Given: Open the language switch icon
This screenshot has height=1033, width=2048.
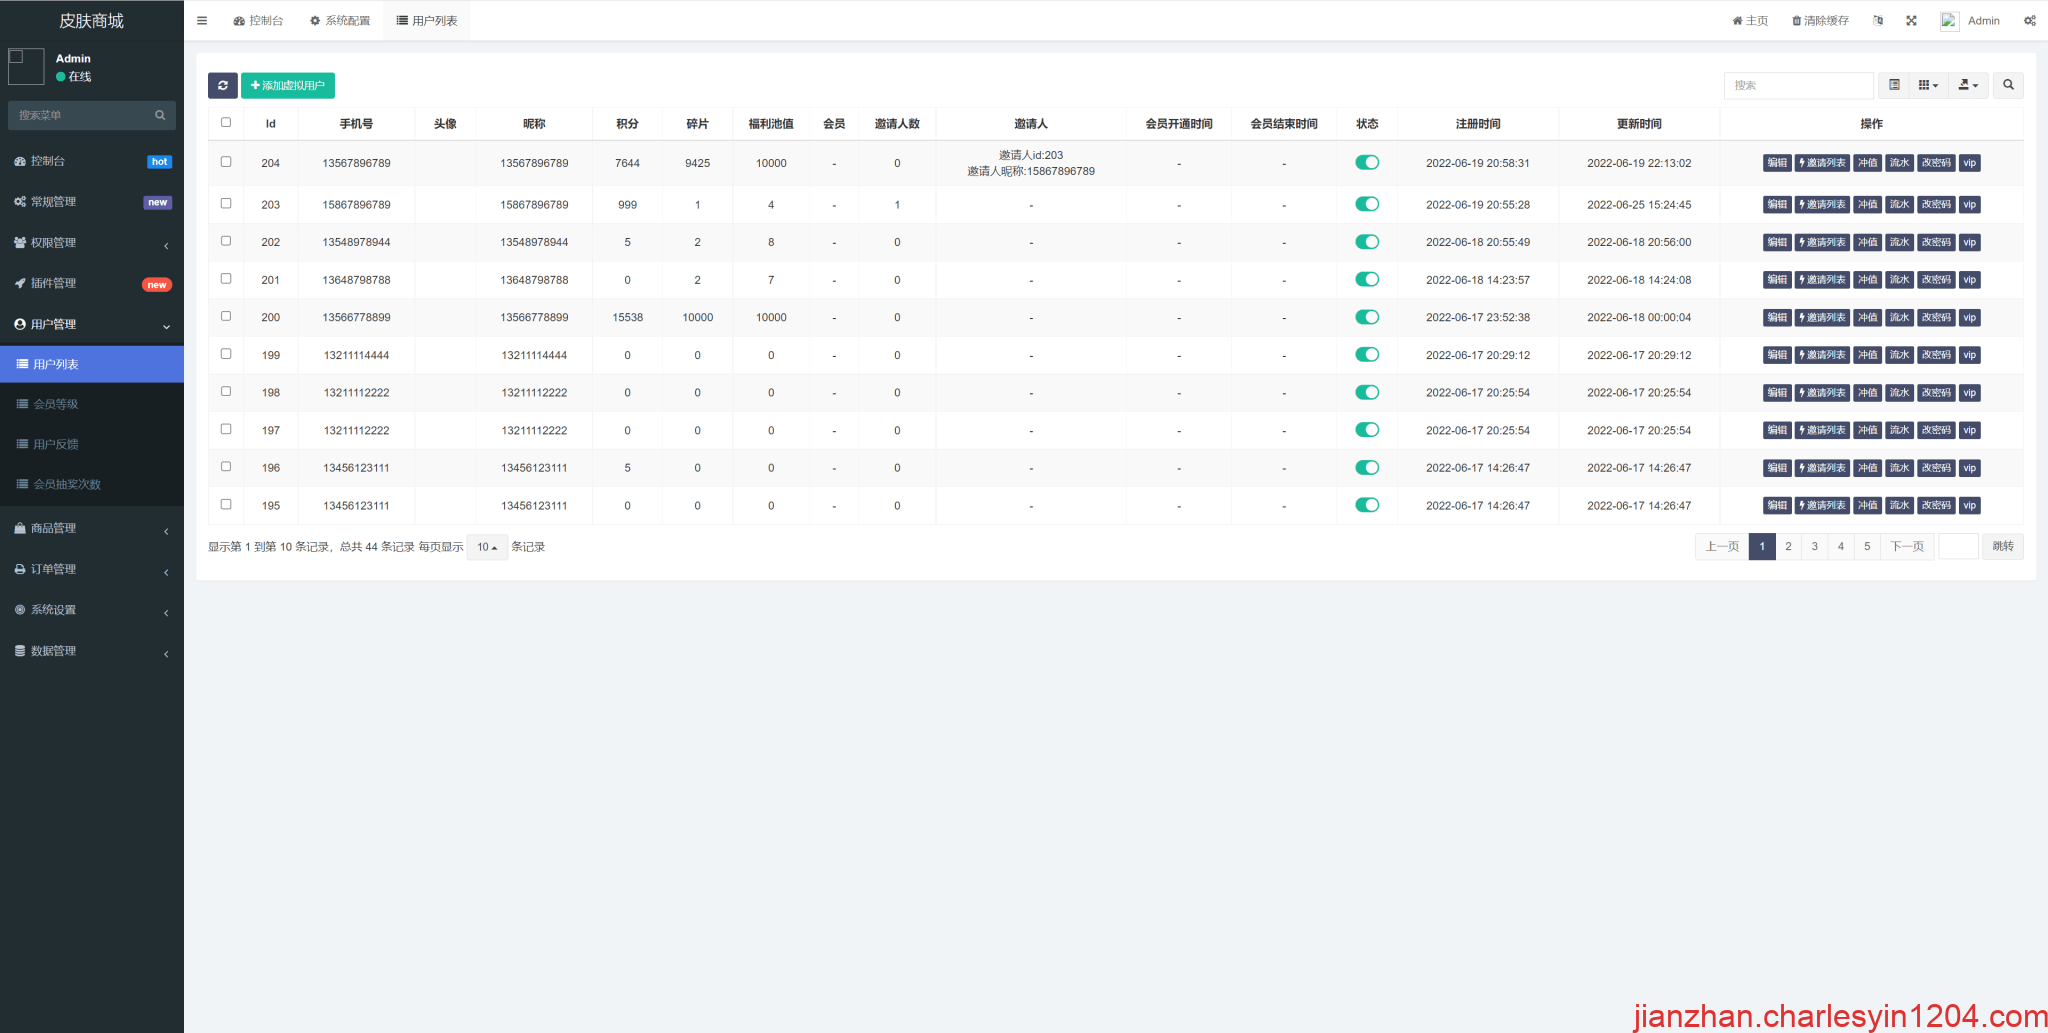Looking at the screenshot, I should click(x=1878, y=21).
